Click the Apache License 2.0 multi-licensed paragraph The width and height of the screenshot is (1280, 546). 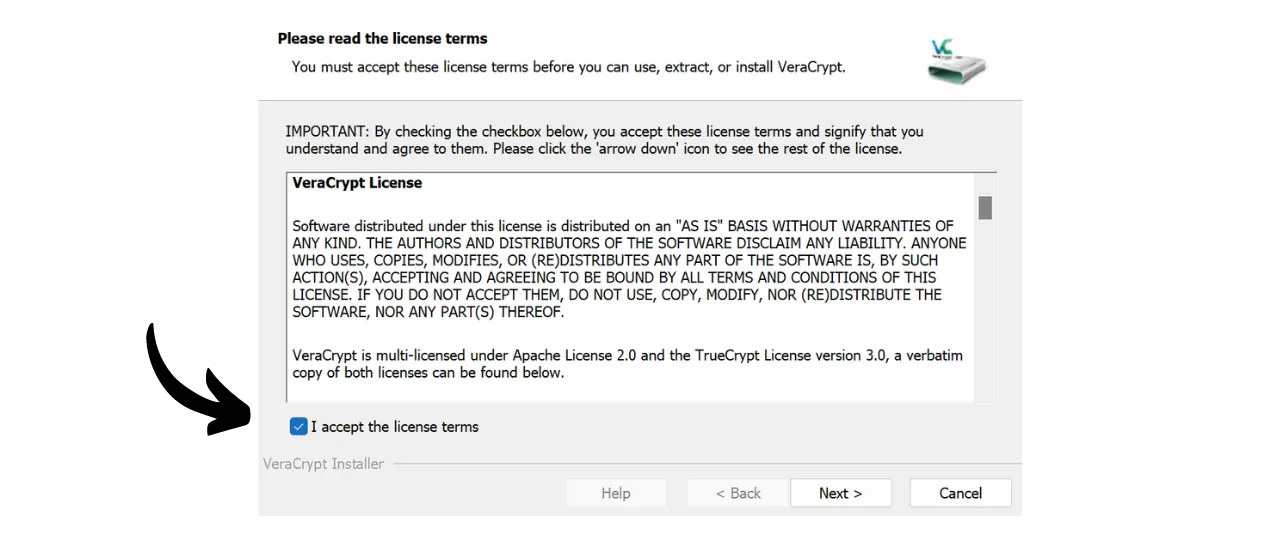click(628, 364)
